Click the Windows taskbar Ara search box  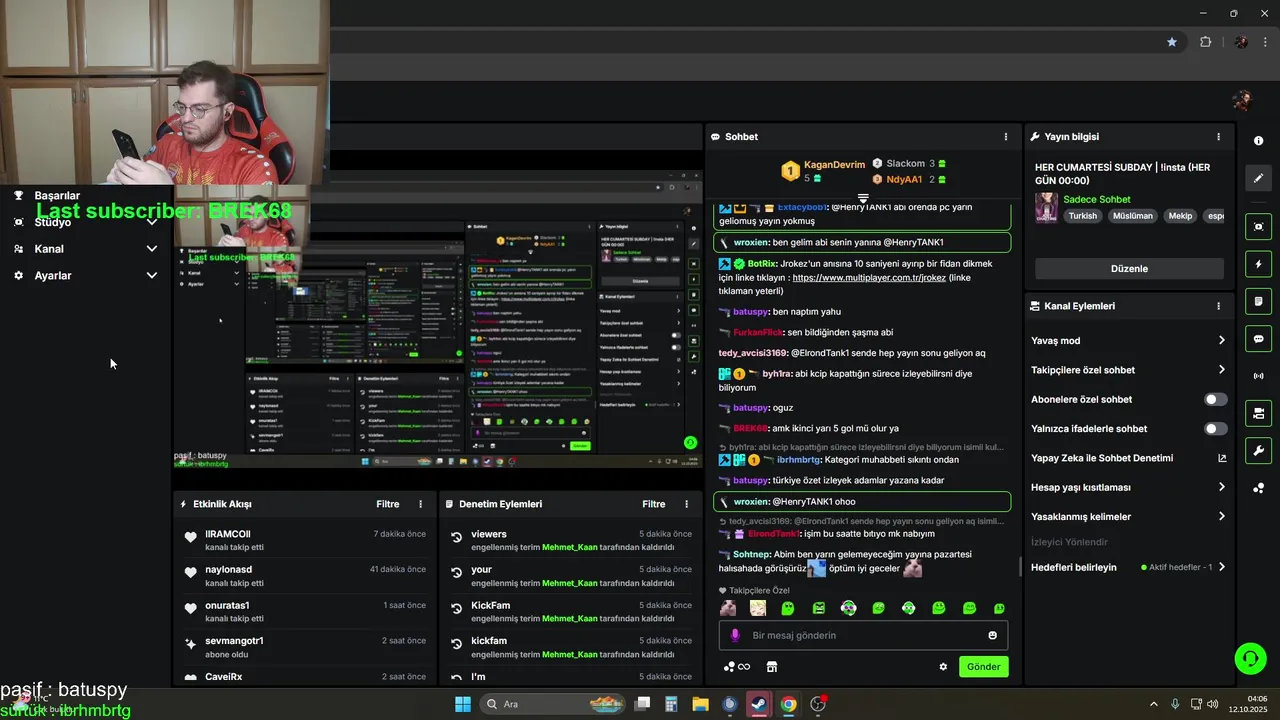[x=553, y=704]
